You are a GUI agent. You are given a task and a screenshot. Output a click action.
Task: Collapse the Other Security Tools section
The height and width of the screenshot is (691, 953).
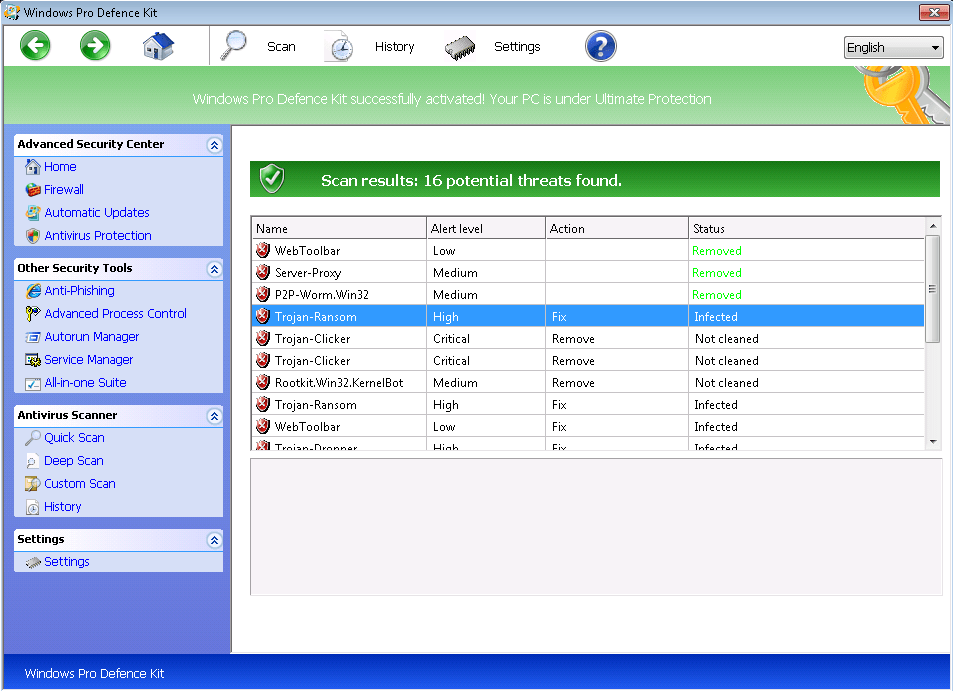pyautogui.click(x=214, y=269)
